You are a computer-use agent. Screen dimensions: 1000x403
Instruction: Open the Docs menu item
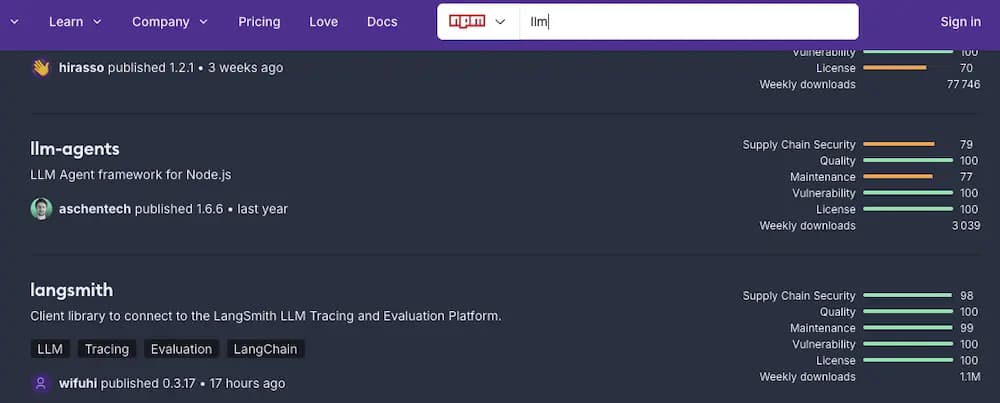382,21
